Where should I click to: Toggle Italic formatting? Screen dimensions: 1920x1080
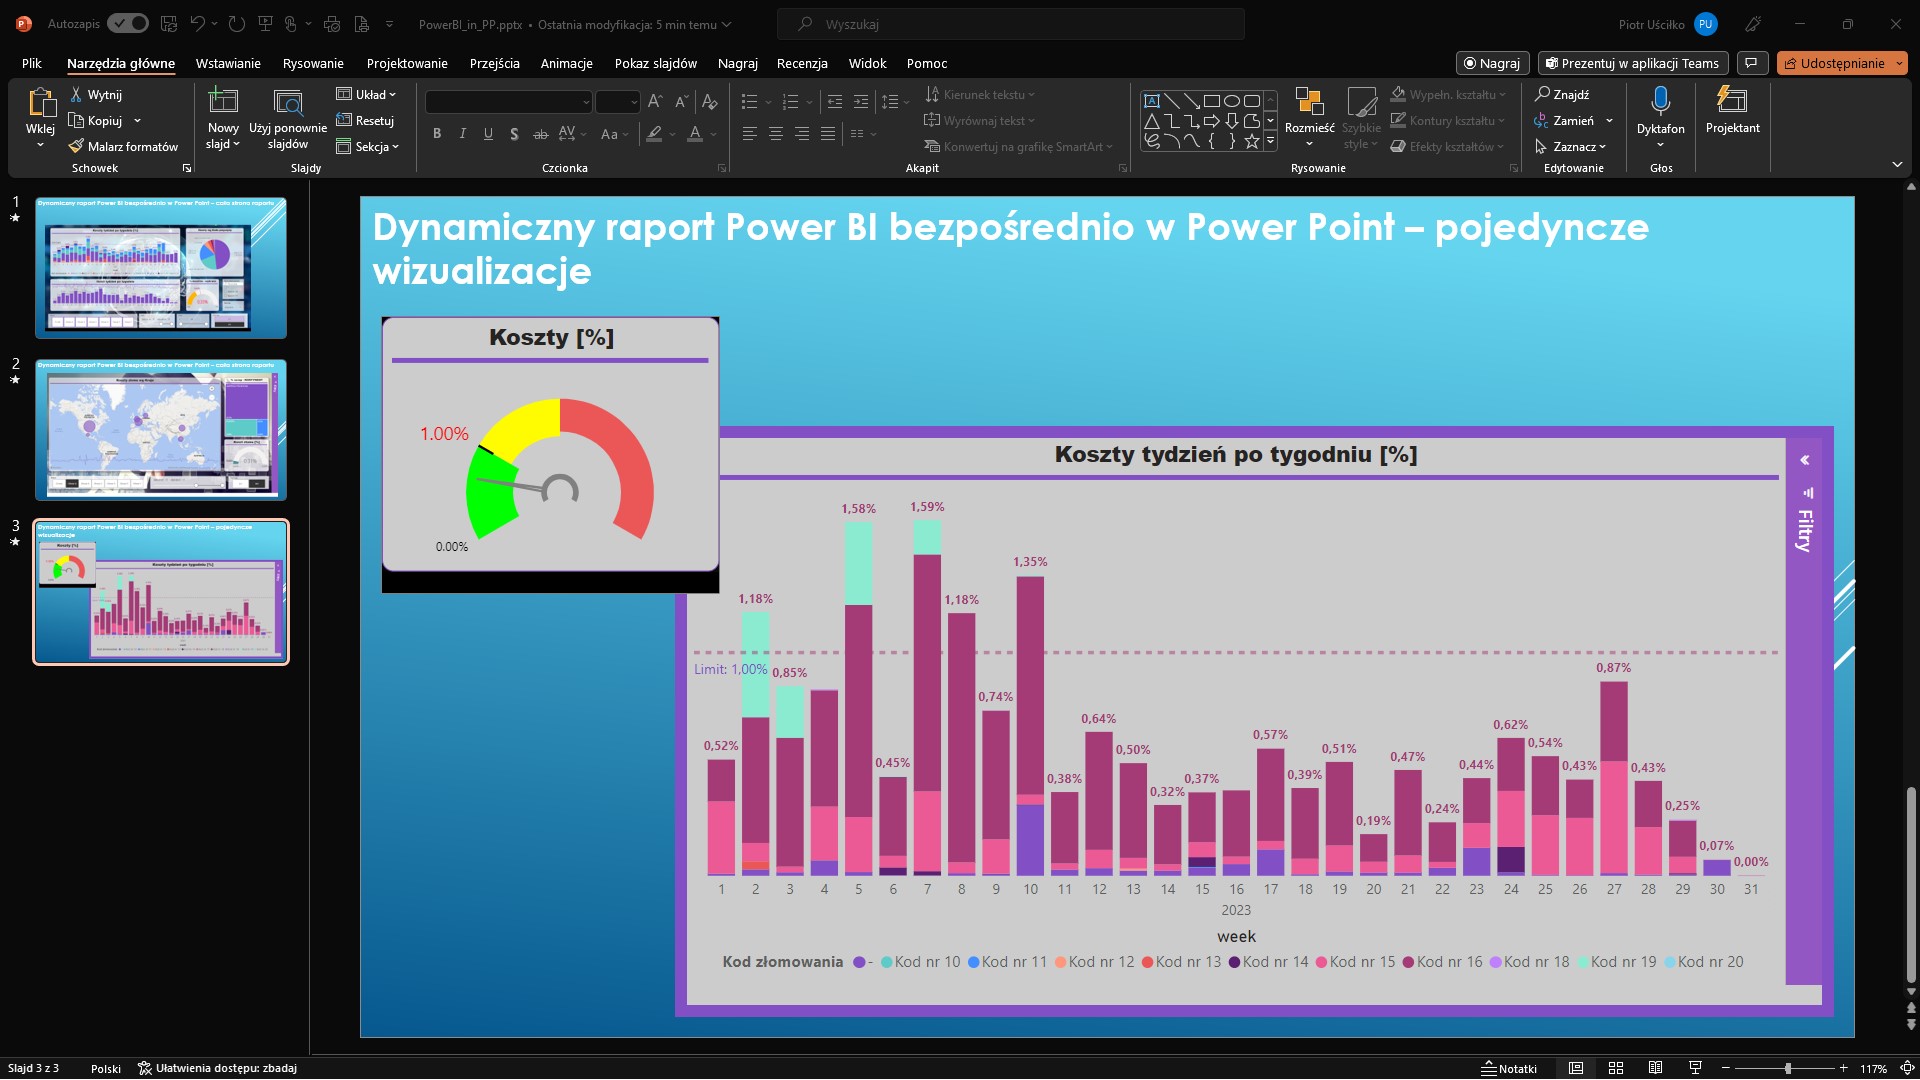point(462,133)
